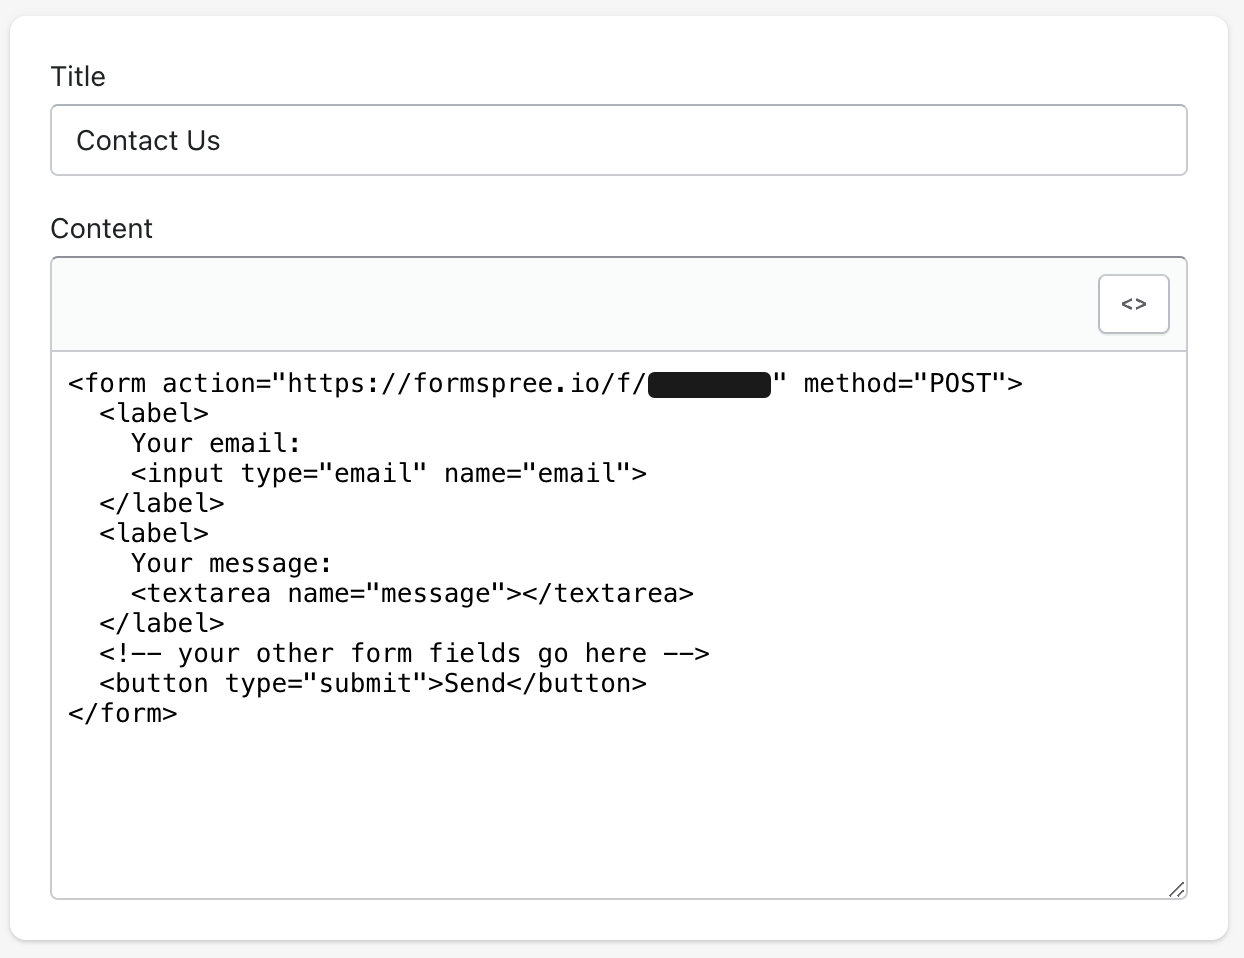The height and width of the screenshot is (958, 1244).
Task: Click the empty toolbar strip above the code
Action: pos(500,303)
